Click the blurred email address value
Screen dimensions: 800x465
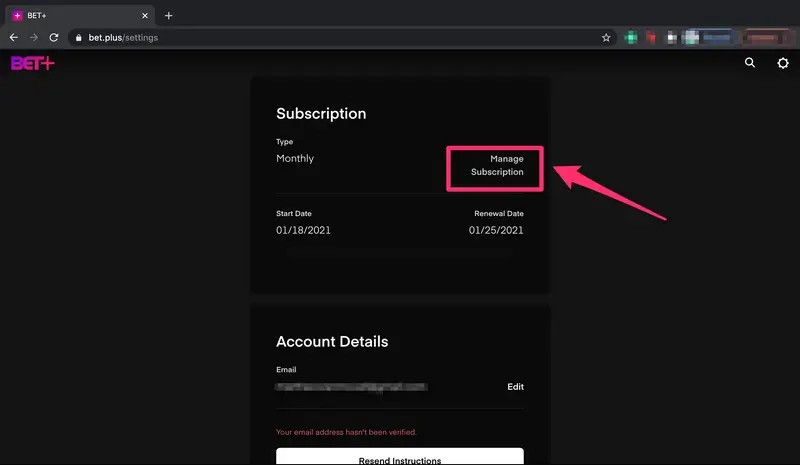(352, 387)
